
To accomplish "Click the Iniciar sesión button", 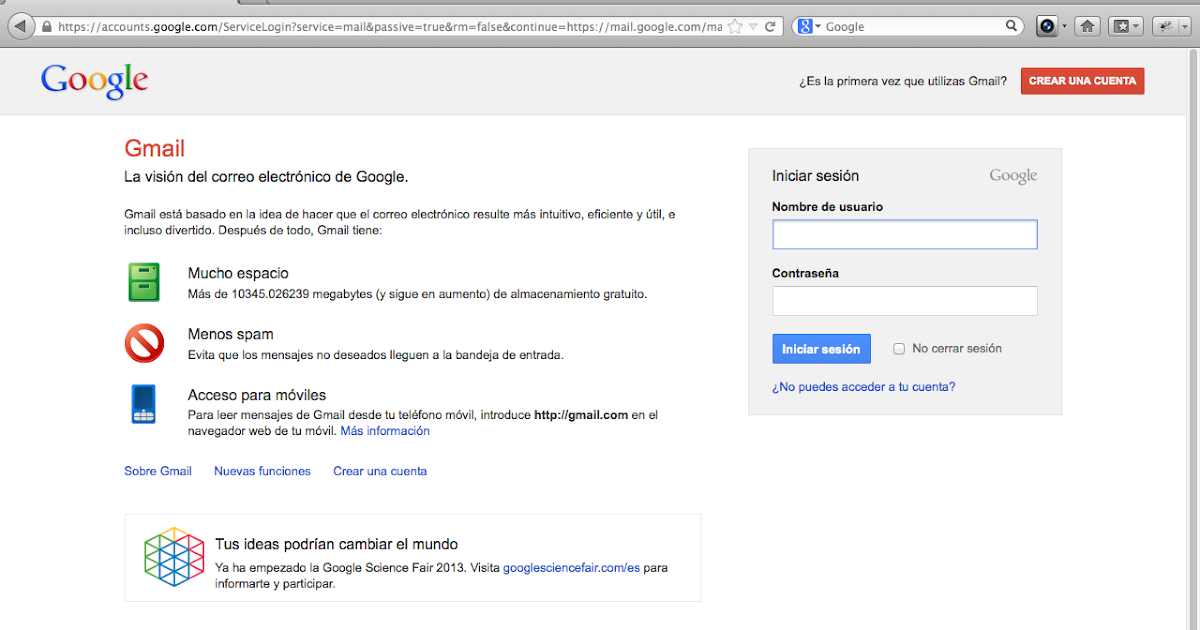I will pos(821,349).
